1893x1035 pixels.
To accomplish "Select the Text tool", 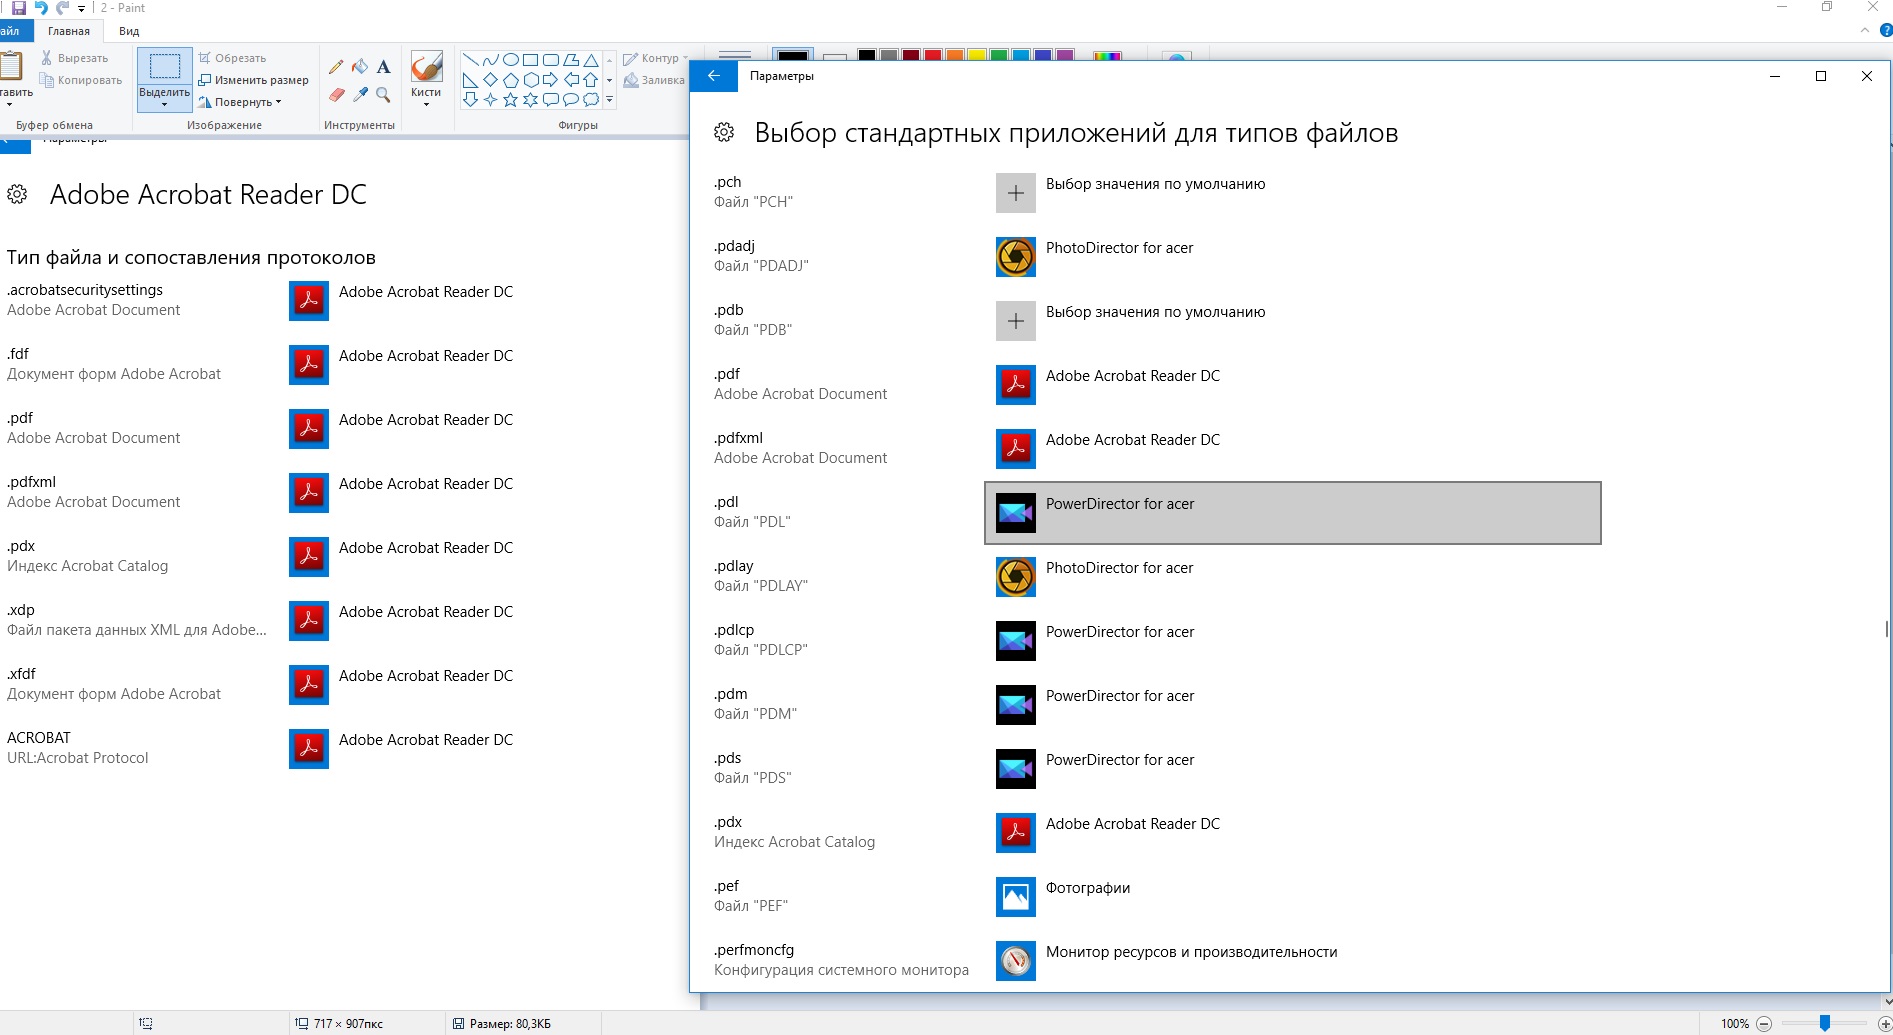I will pyautogui.click(x=384, y=67).
